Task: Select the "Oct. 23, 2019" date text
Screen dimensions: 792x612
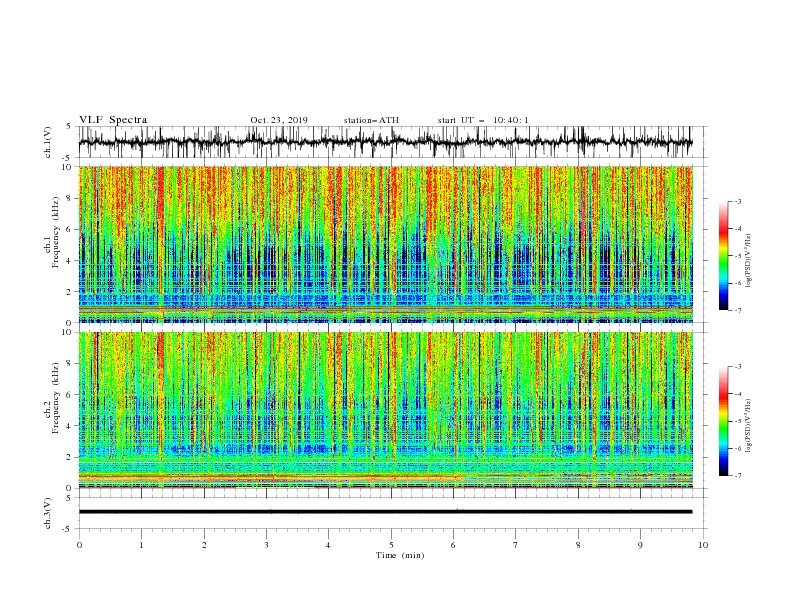Action: [279, 120]
